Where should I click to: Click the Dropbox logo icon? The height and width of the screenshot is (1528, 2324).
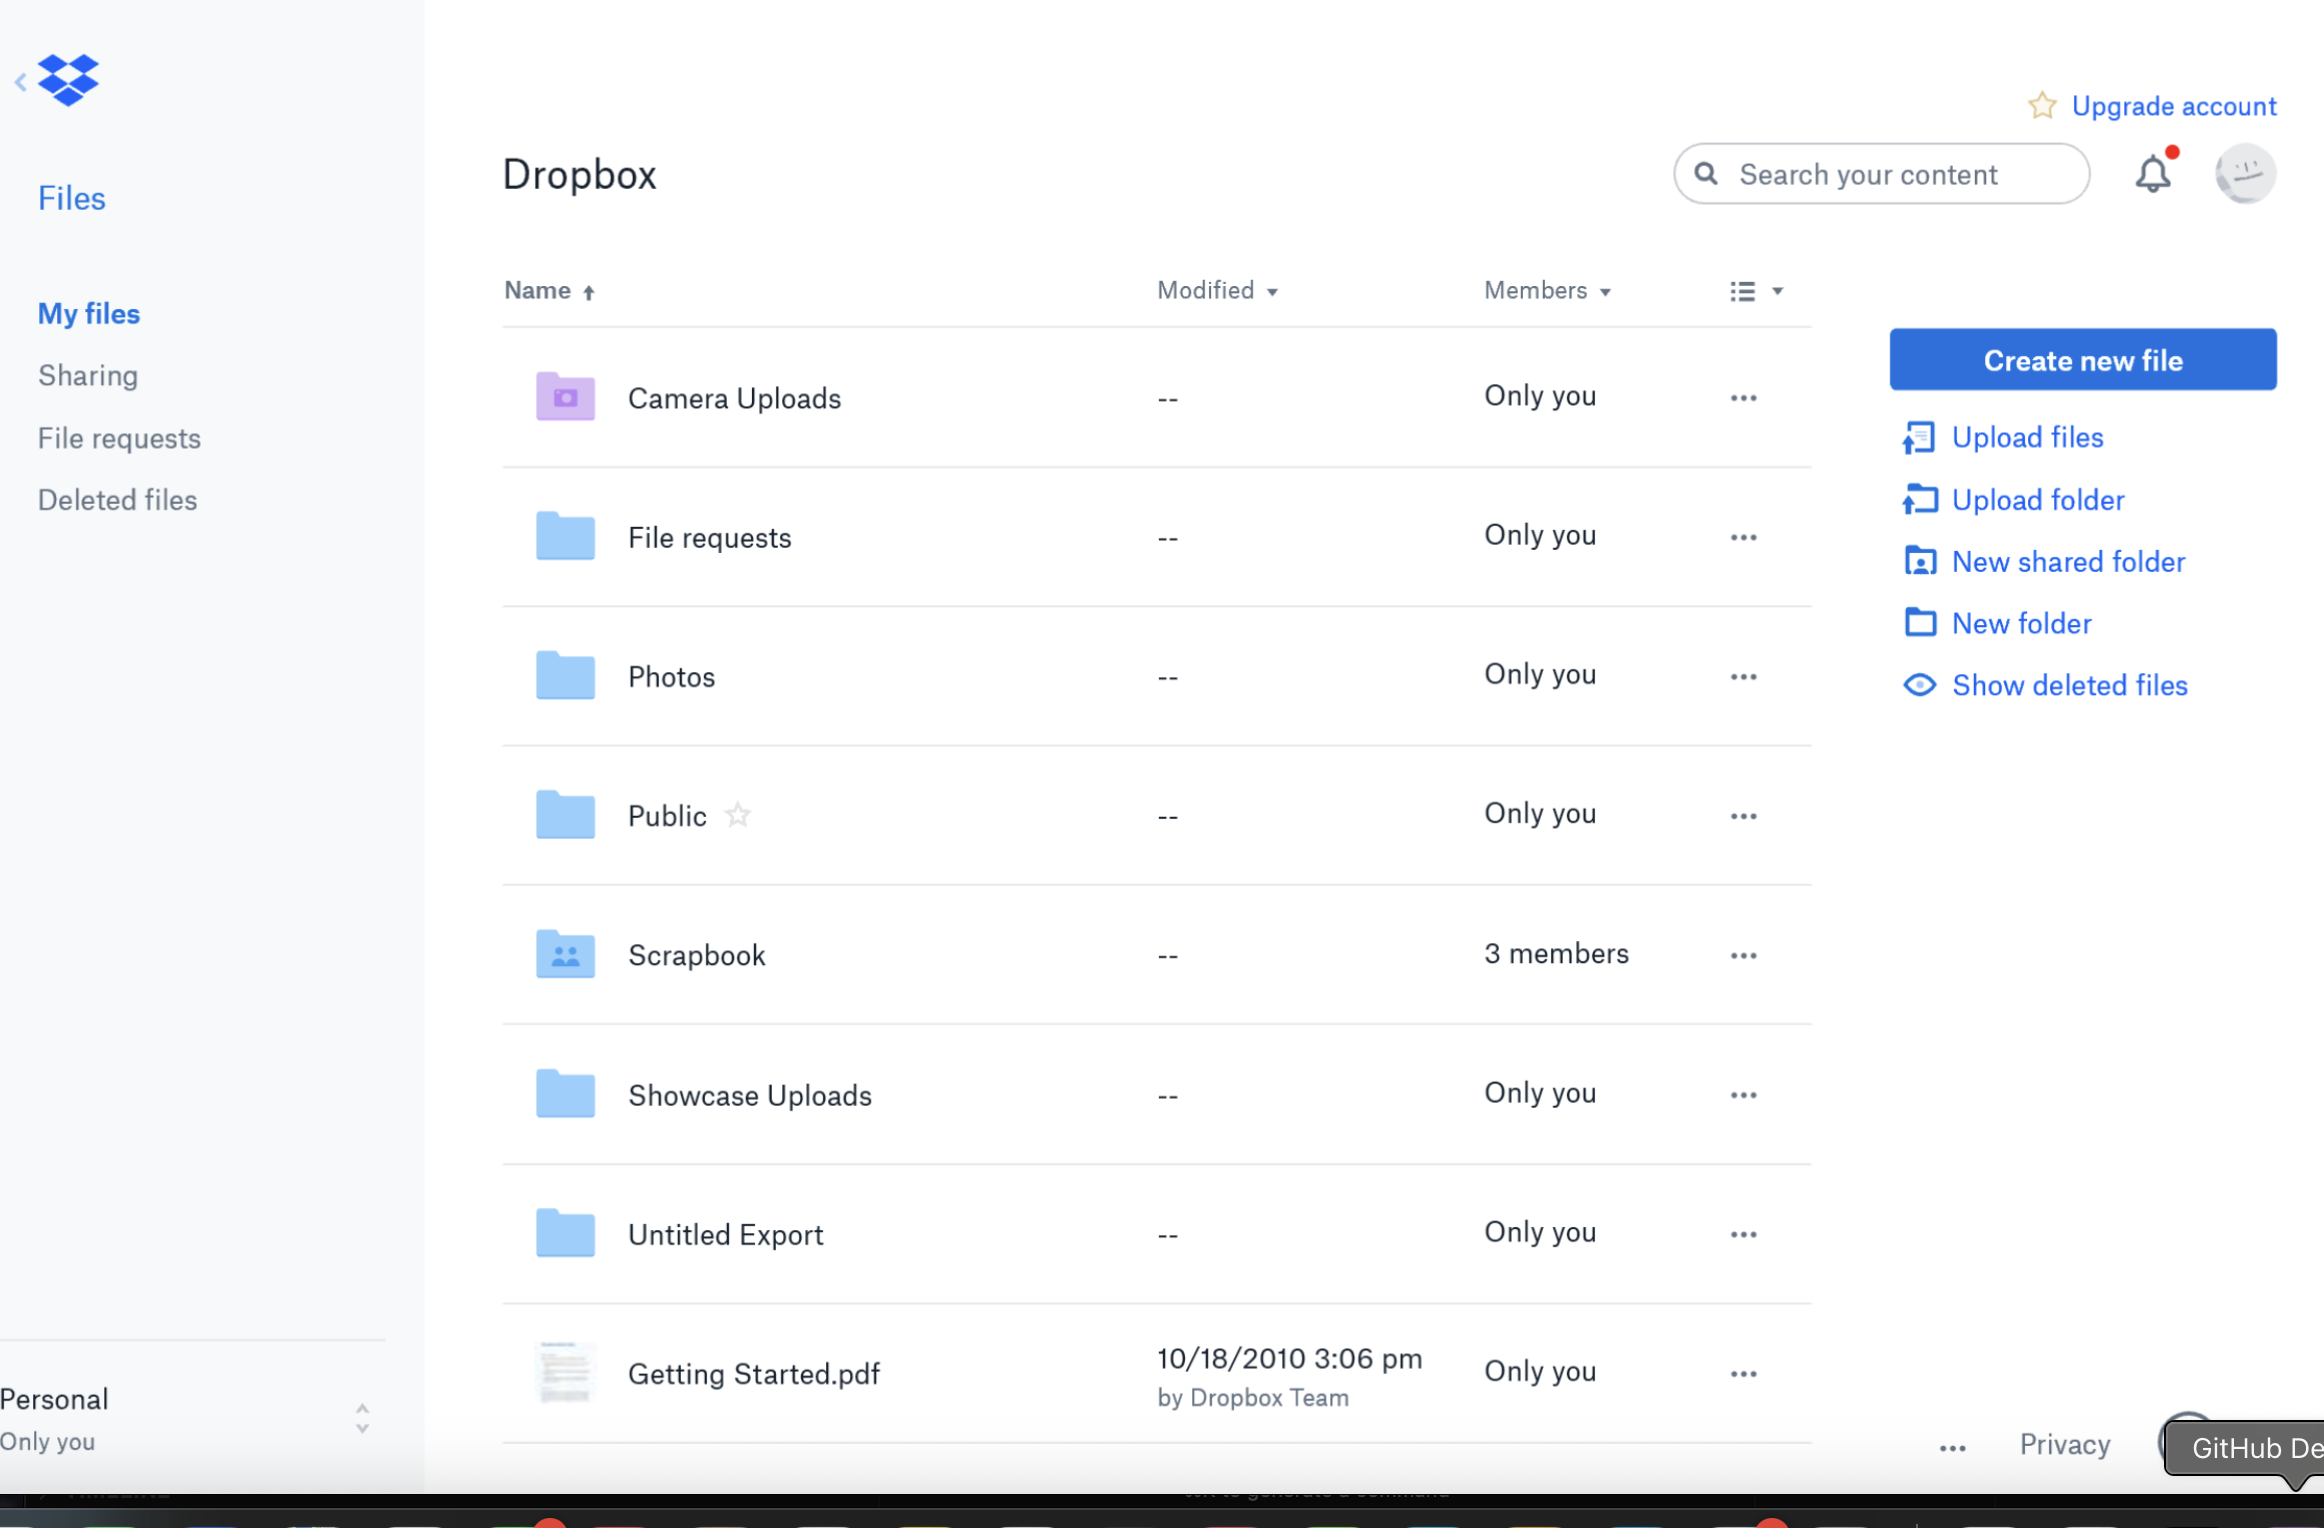pos(68,80)
